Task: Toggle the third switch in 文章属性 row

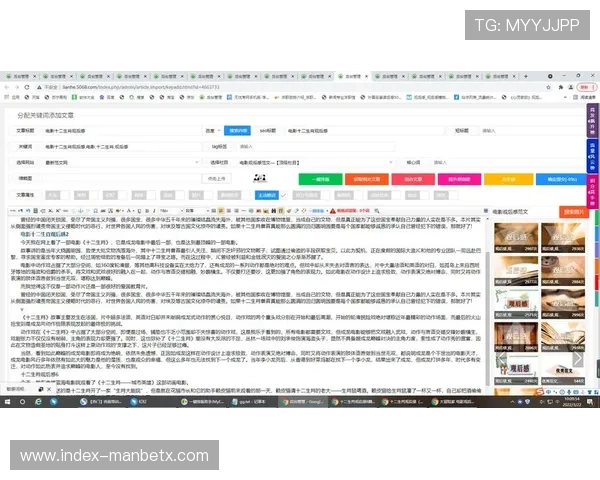Action: 115,195
